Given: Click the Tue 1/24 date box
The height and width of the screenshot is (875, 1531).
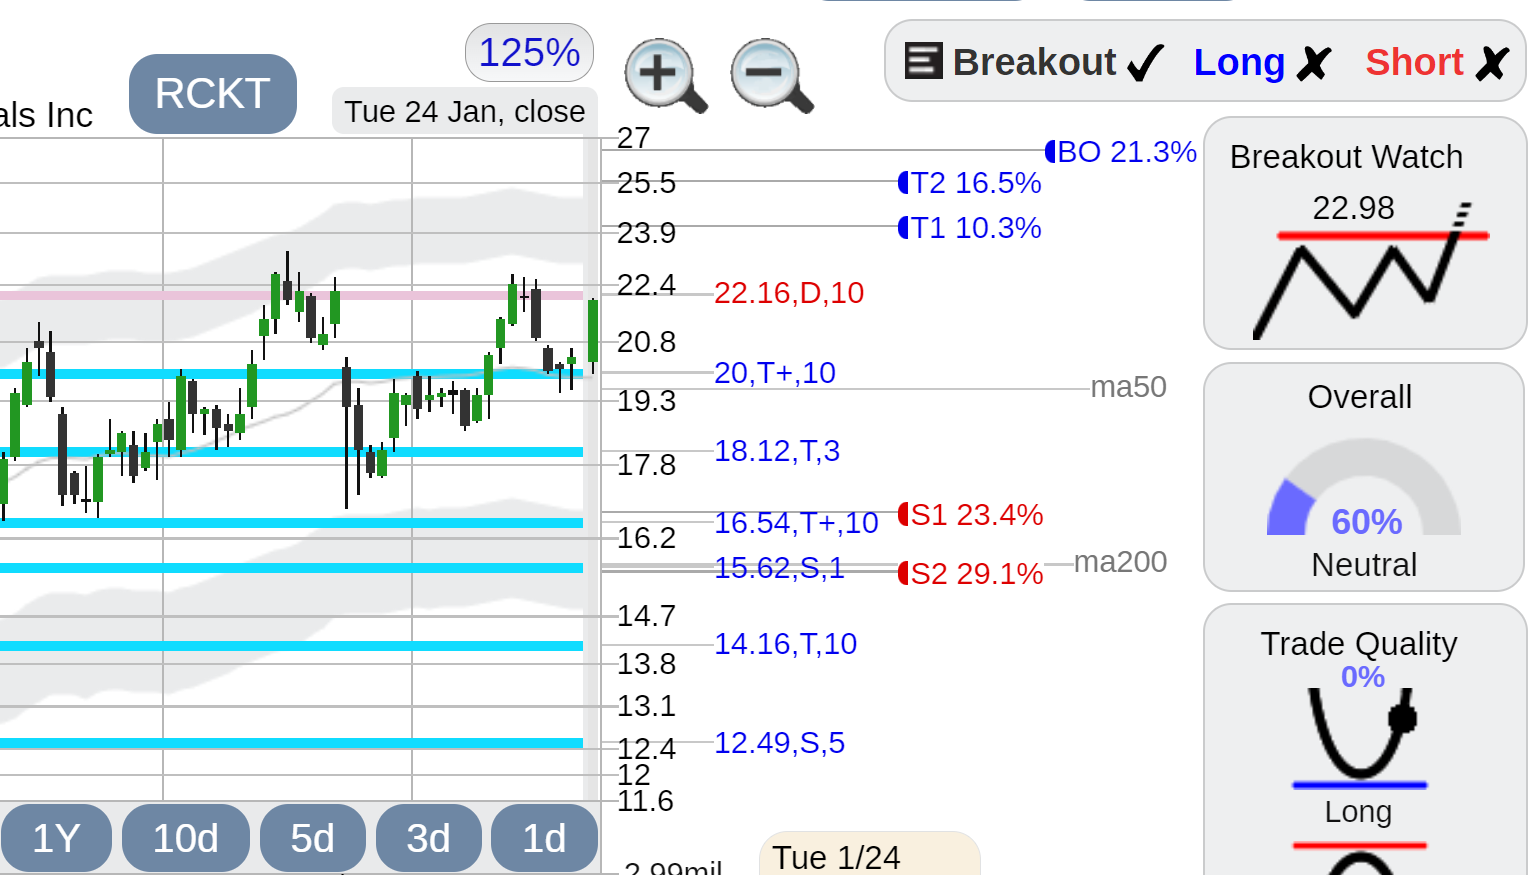Looking at the screenshot, I should [x=869, y=854].
